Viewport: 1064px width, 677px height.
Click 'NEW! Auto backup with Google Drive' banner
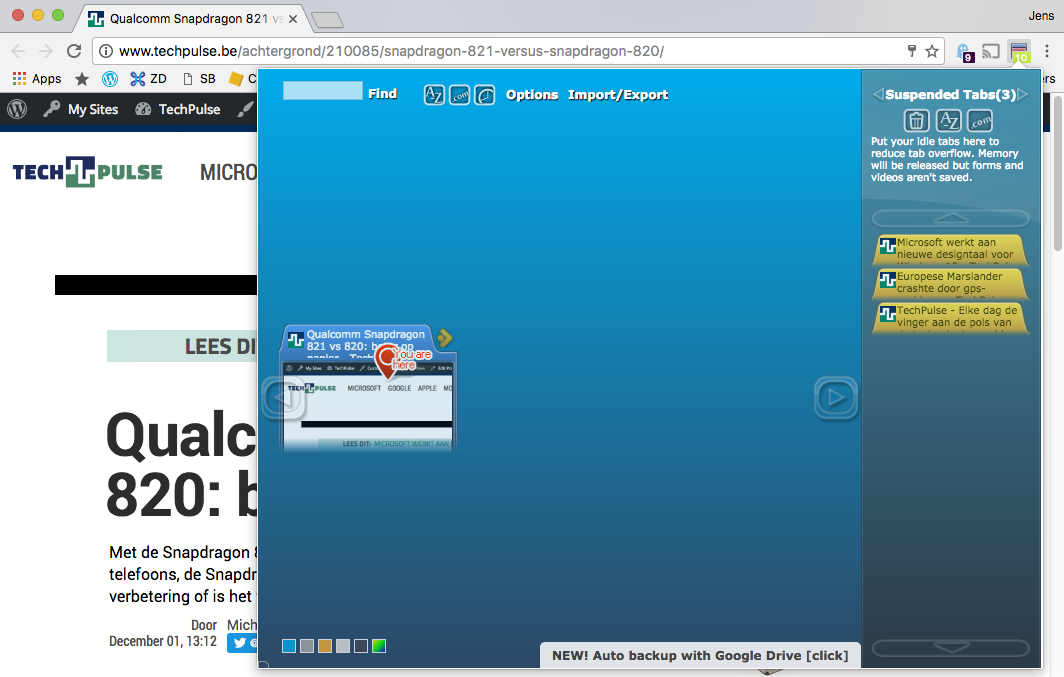pyautogui.click(x=700, y=655)
